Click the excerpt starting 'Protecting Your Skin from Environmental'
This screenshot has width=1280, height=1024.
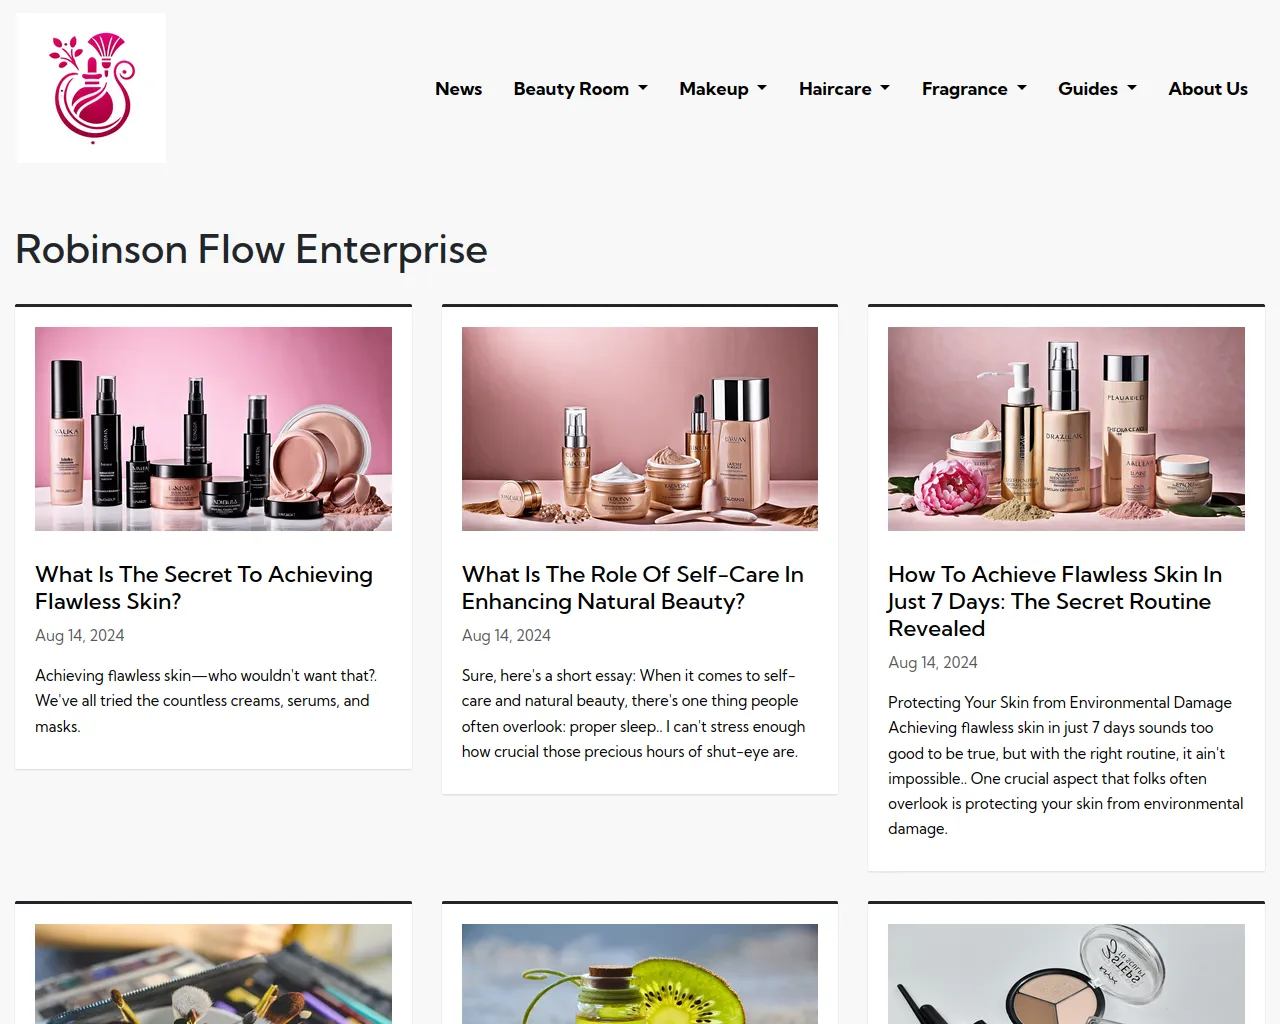pos(1066,766)
